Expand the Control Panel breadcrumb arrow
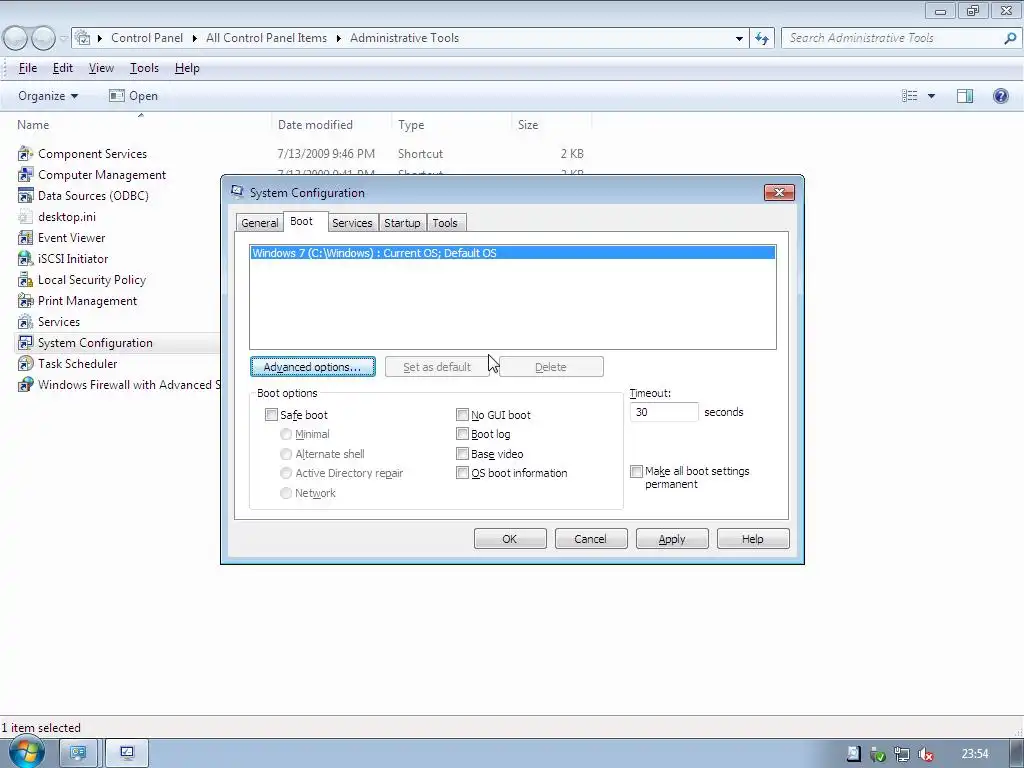Image resolution: width=1024 pixels, height=768 pixels. pyautogui.click(x=195, y=39)
